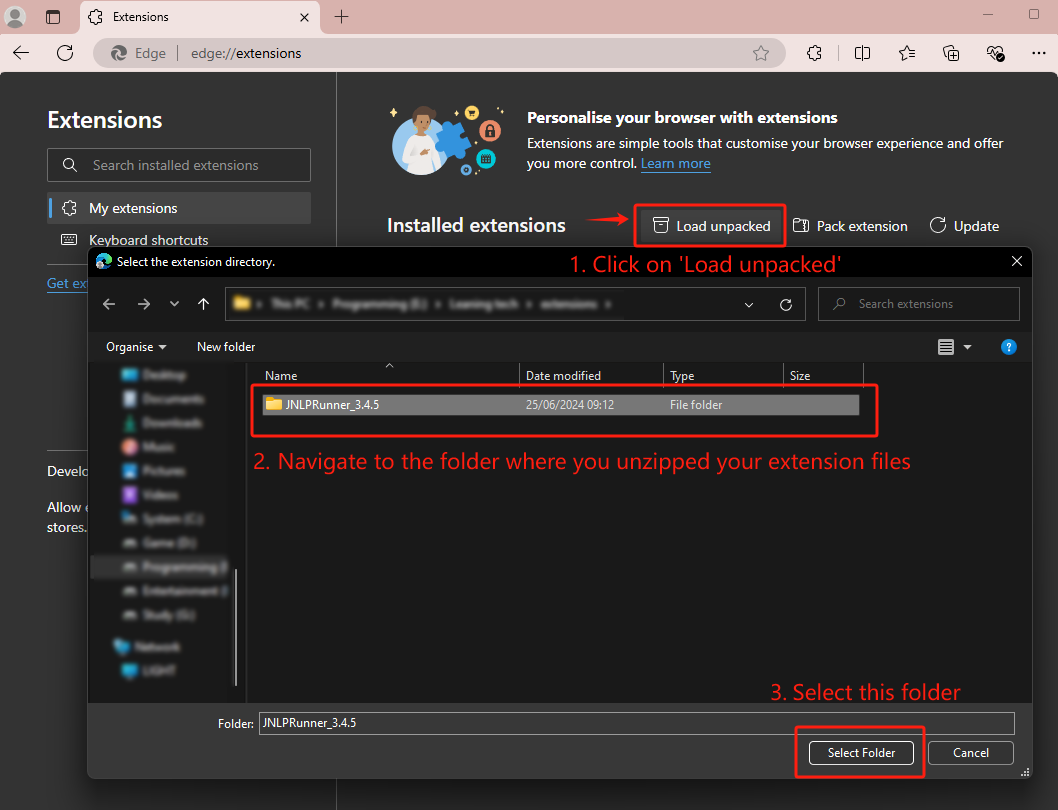The width and height of the screenshot is (1058, 810).
Task: Expand the Organise dropdown menu
Action: coord(136,347)
